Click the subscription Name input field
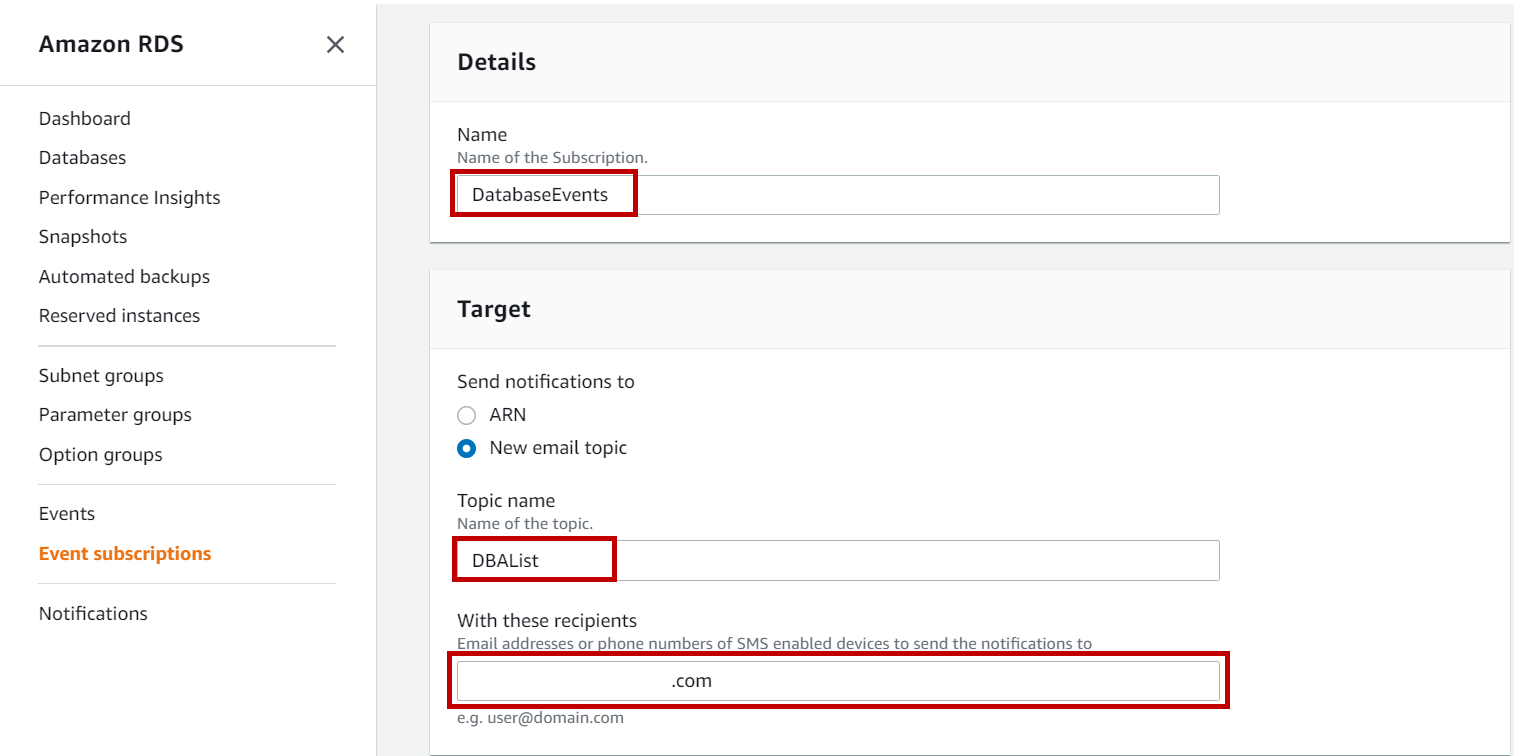Image resolution: width=1514 pixels, height=756 pixels. tap(838, 195)
